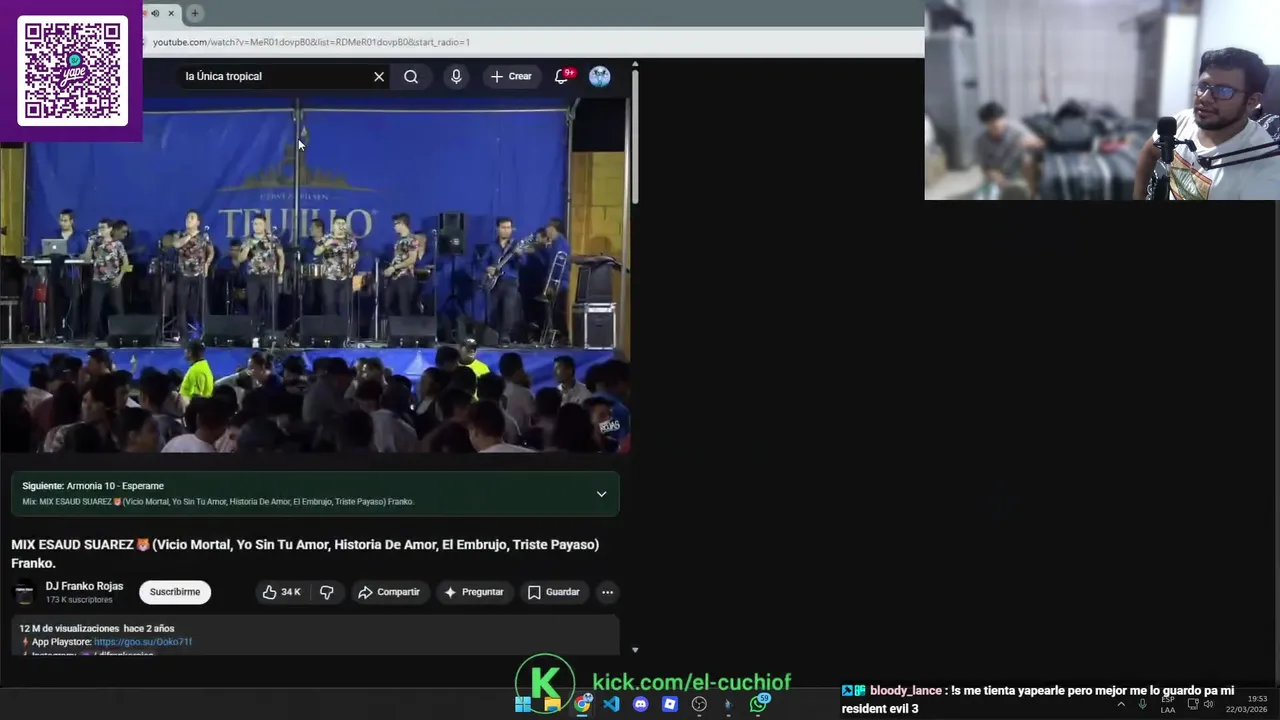Share video using Compartir
The image size is (1280, 720).
(x=389, y=592)
